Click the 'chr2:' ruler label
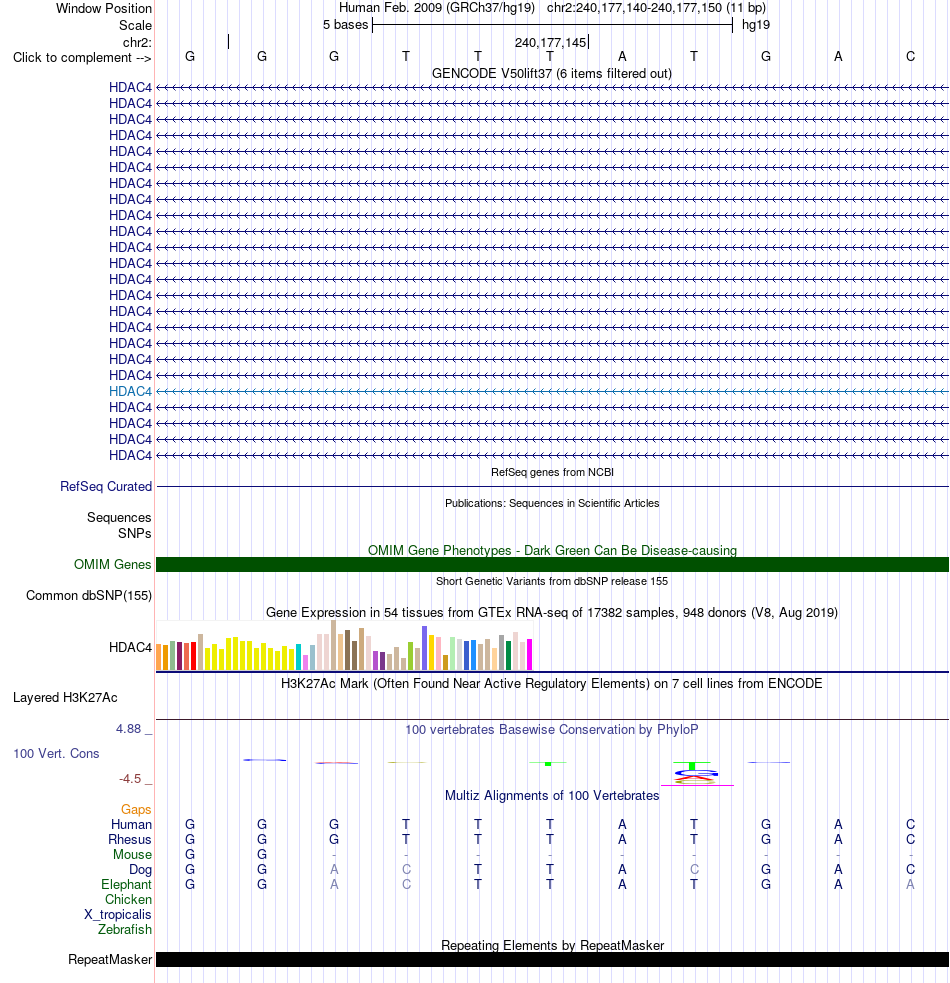Viewport: 950px width, 983px height. tap(137, 43)
